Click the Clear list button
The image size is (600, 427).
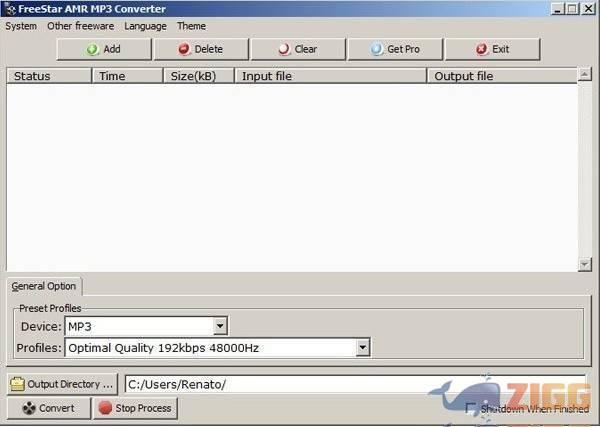297,49
